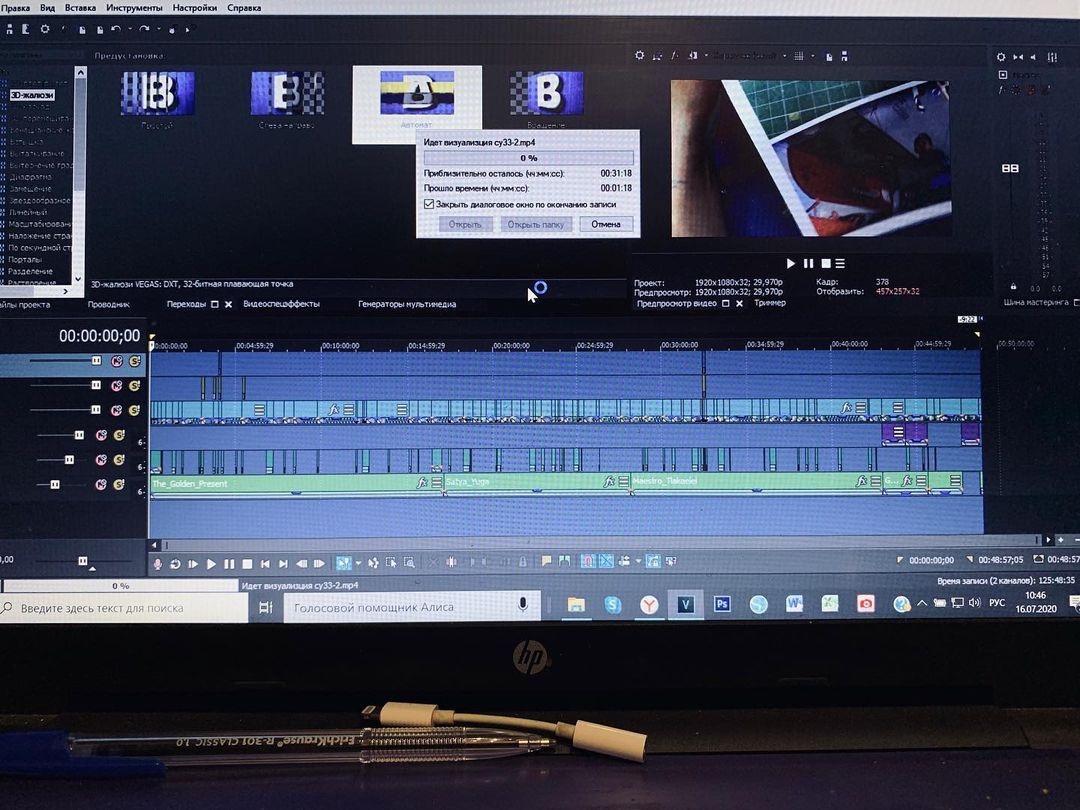Select the Normal Edit tool

click(342, 563)
